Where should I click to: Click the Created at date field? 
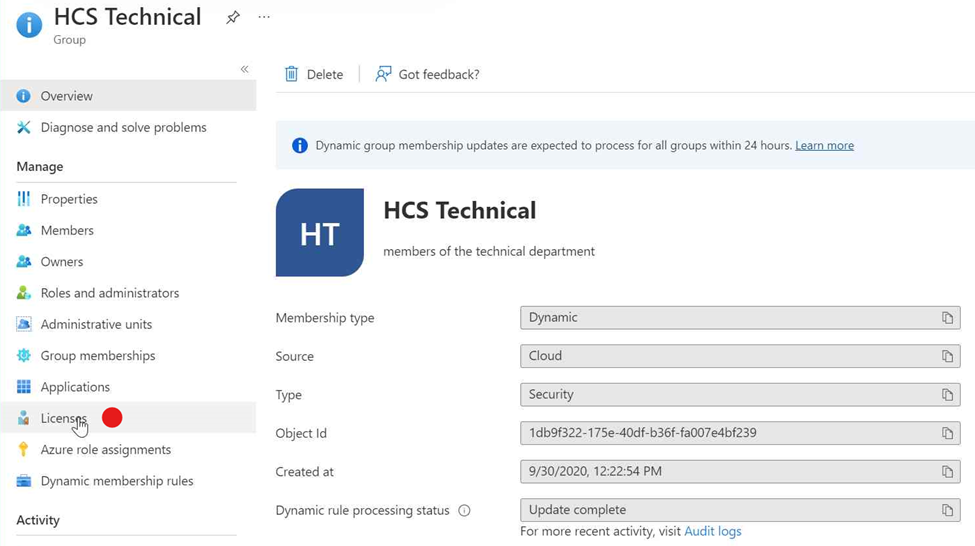[740, 472]
